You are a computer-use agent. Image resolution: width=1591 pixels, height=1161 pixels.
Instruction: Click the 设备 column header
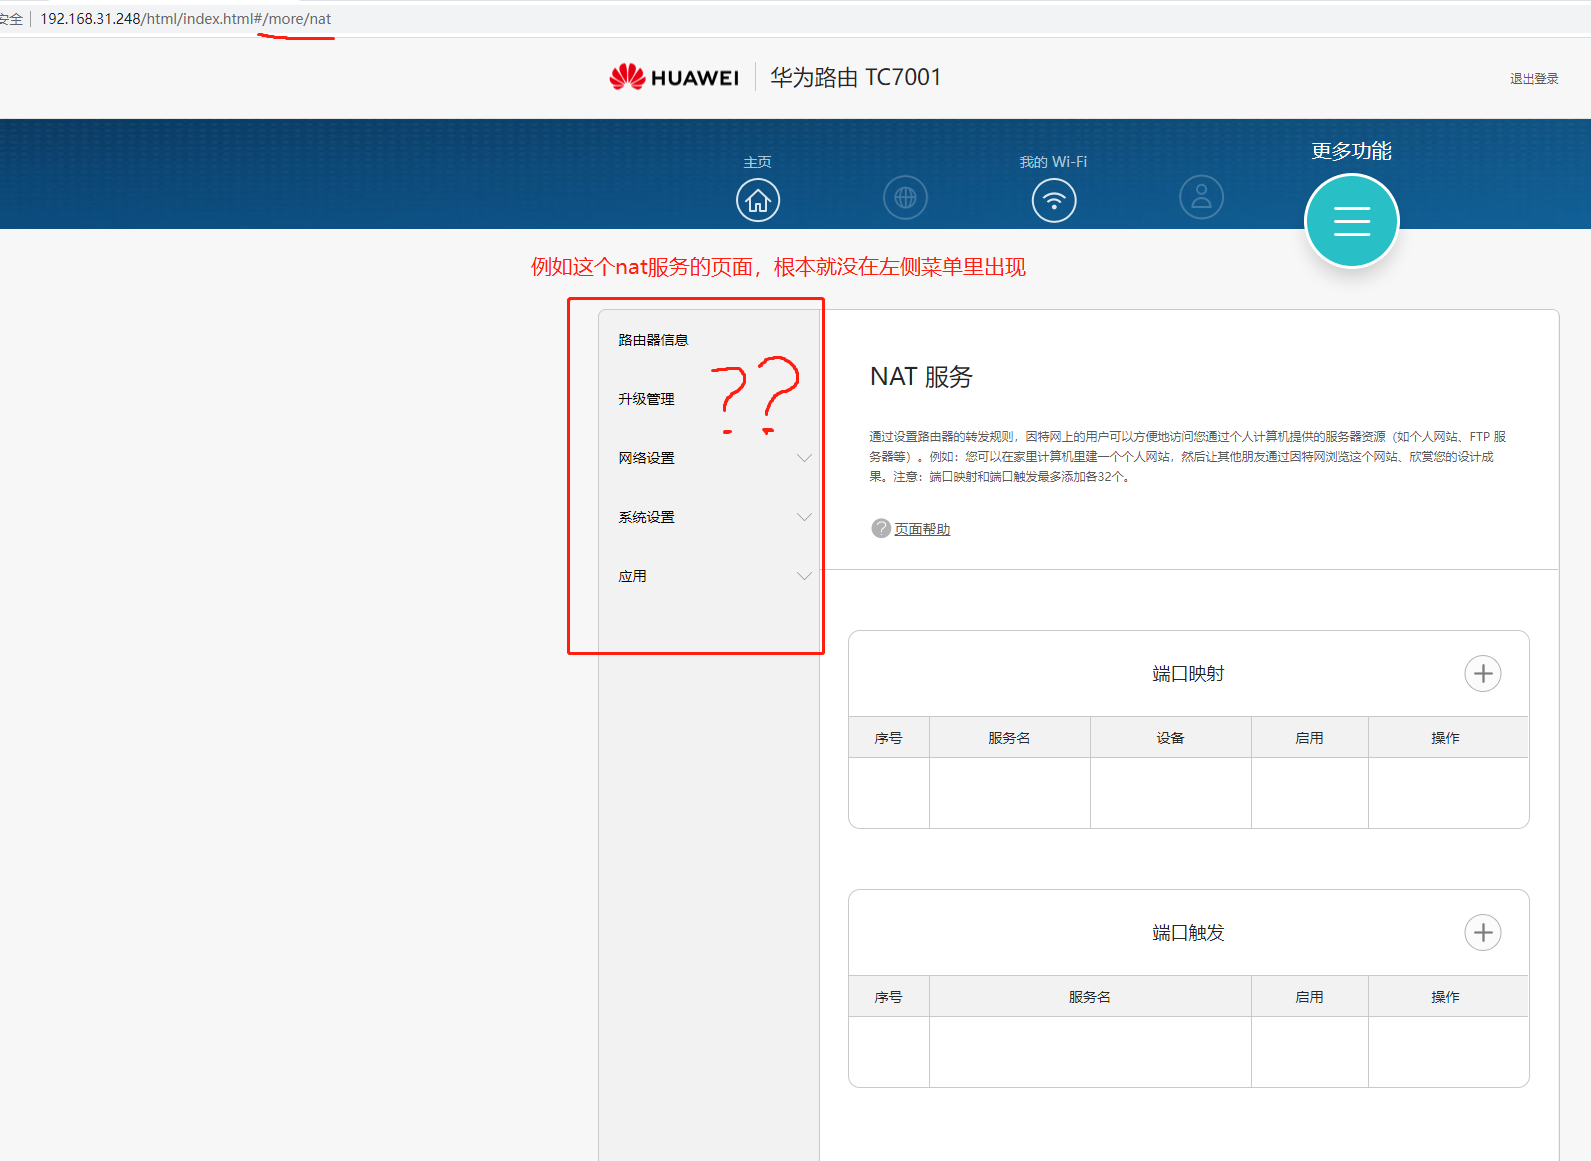pos(1170,738)
